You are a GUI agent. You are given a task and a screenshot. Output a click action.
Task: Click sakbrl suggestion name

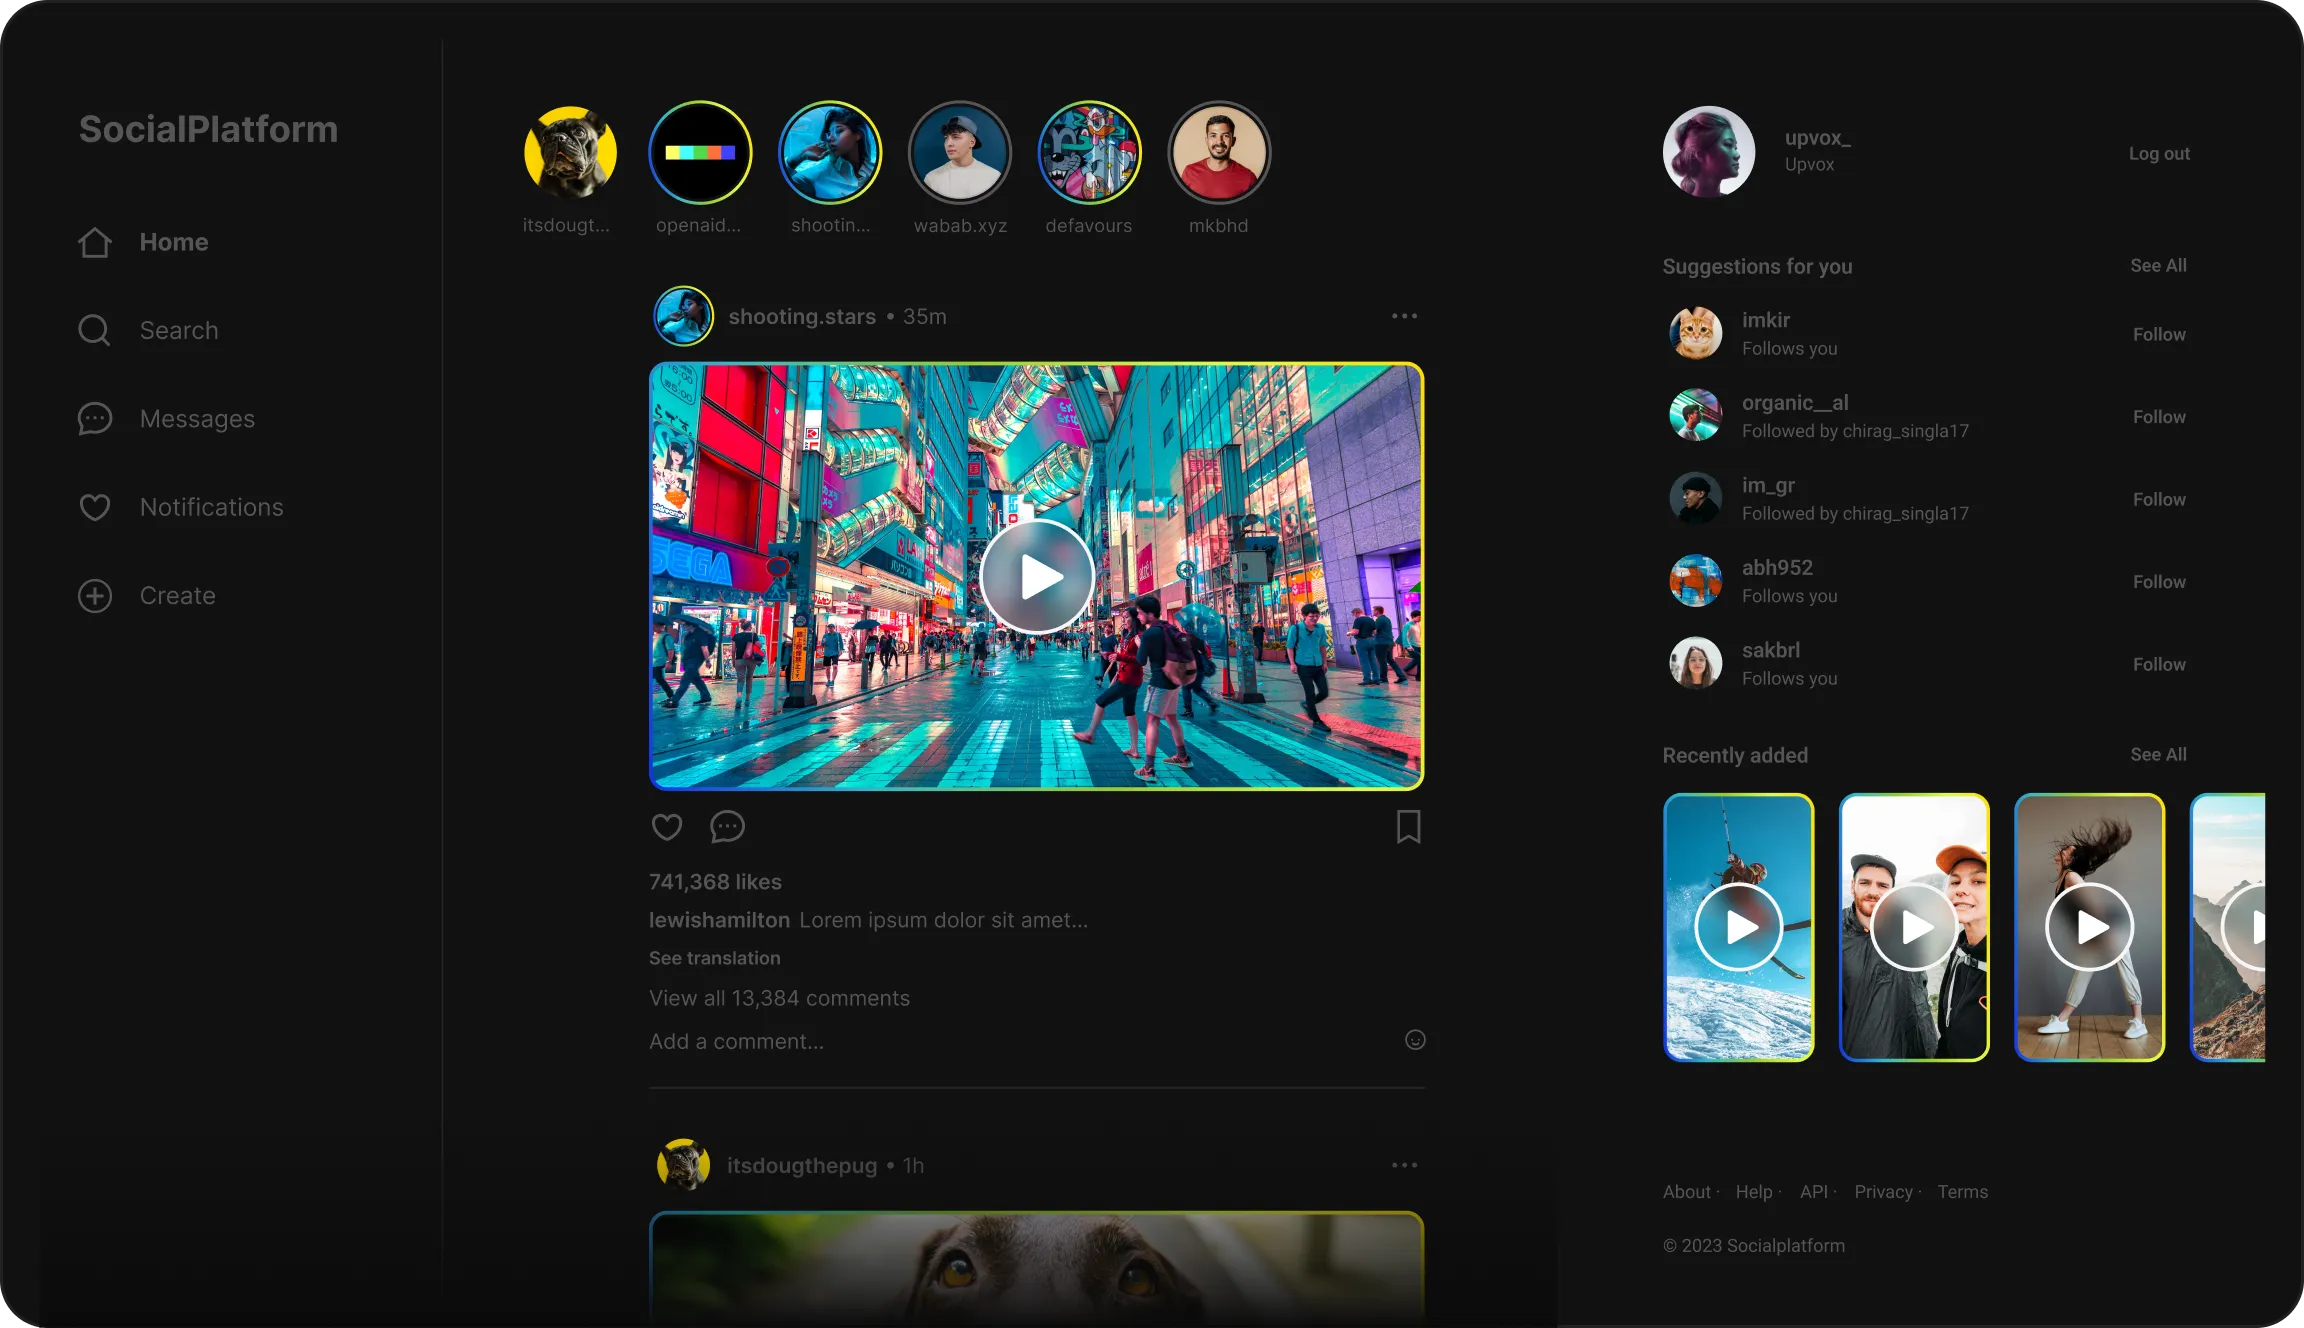click(1771, 650)
